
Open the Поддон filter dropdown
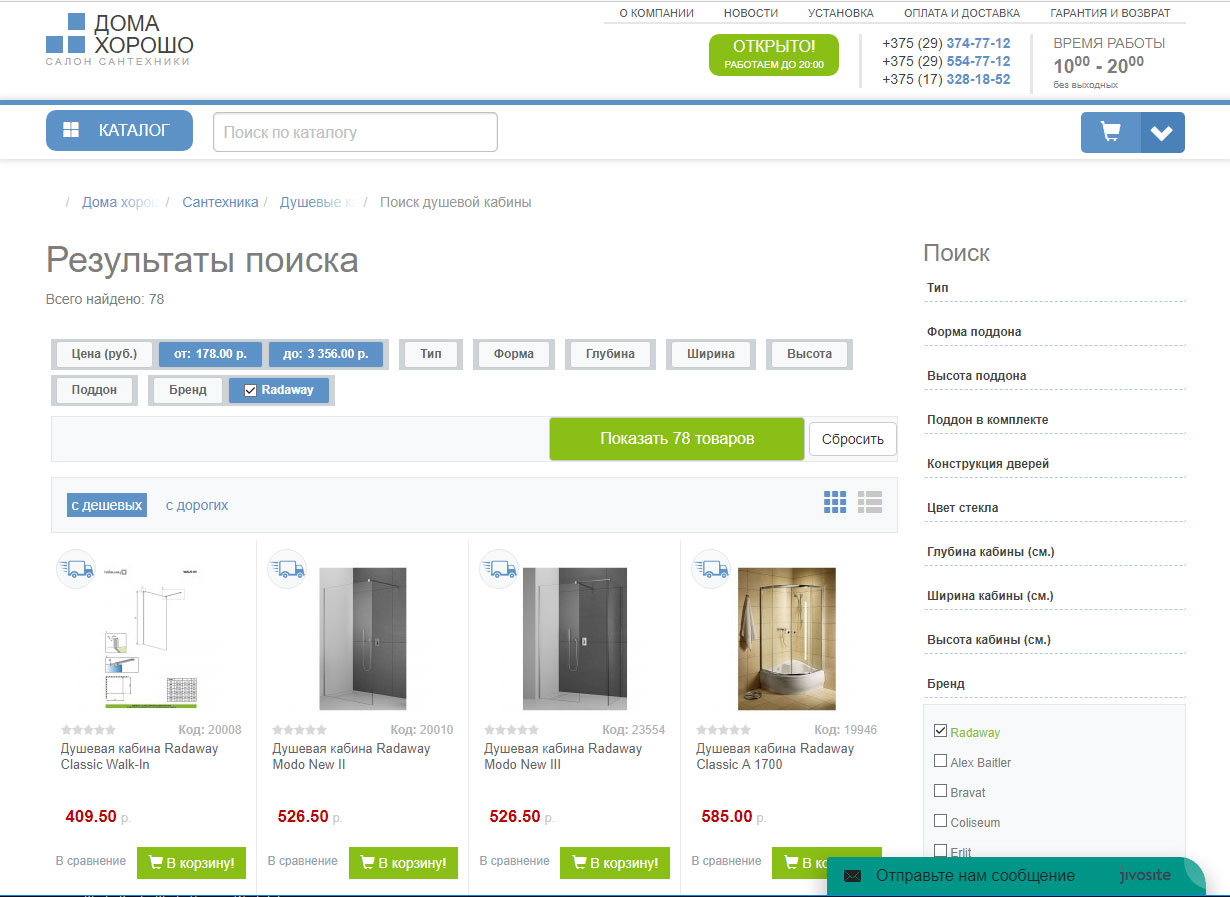(x=94, y=390)
